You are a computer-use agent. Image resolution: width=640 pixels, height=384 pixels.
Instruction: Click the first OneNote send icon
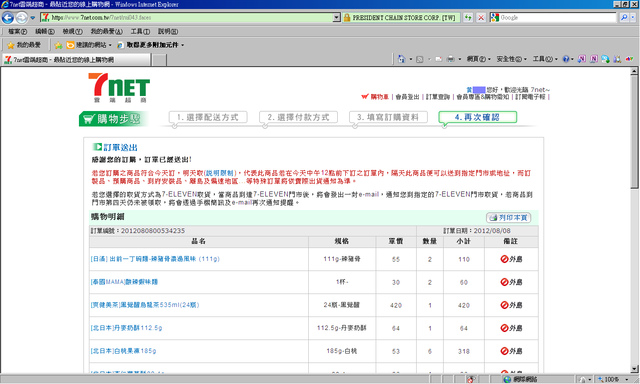coord(582,59)
